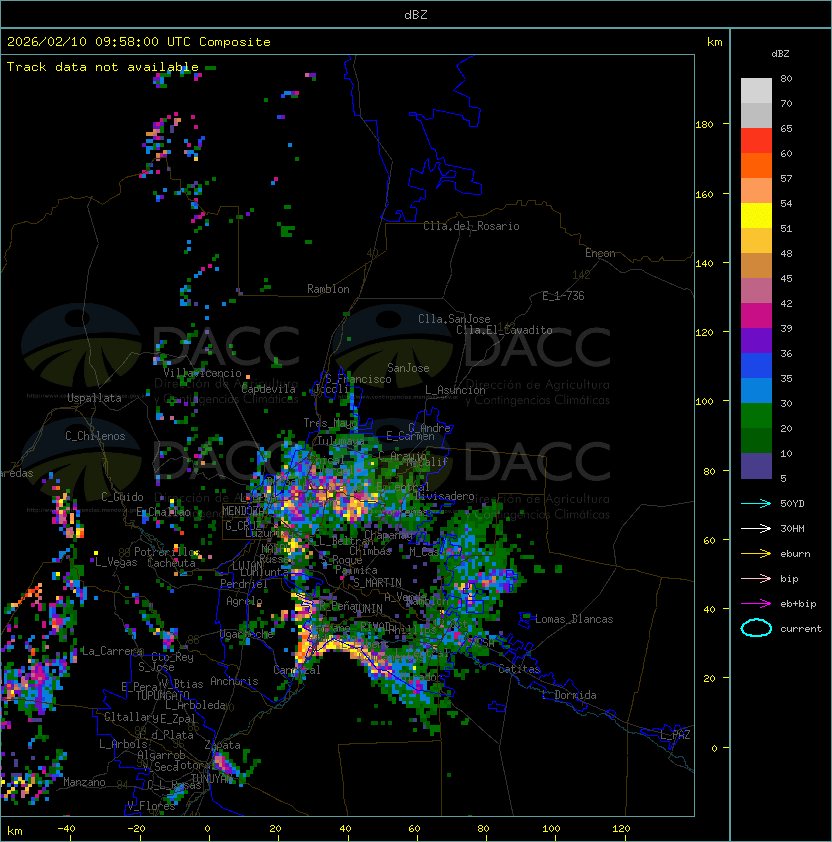Click the royal blue swatch between 36 and 35
This screenshot has height=842, width=832.
pyautogui.click(x=756, y=366)
